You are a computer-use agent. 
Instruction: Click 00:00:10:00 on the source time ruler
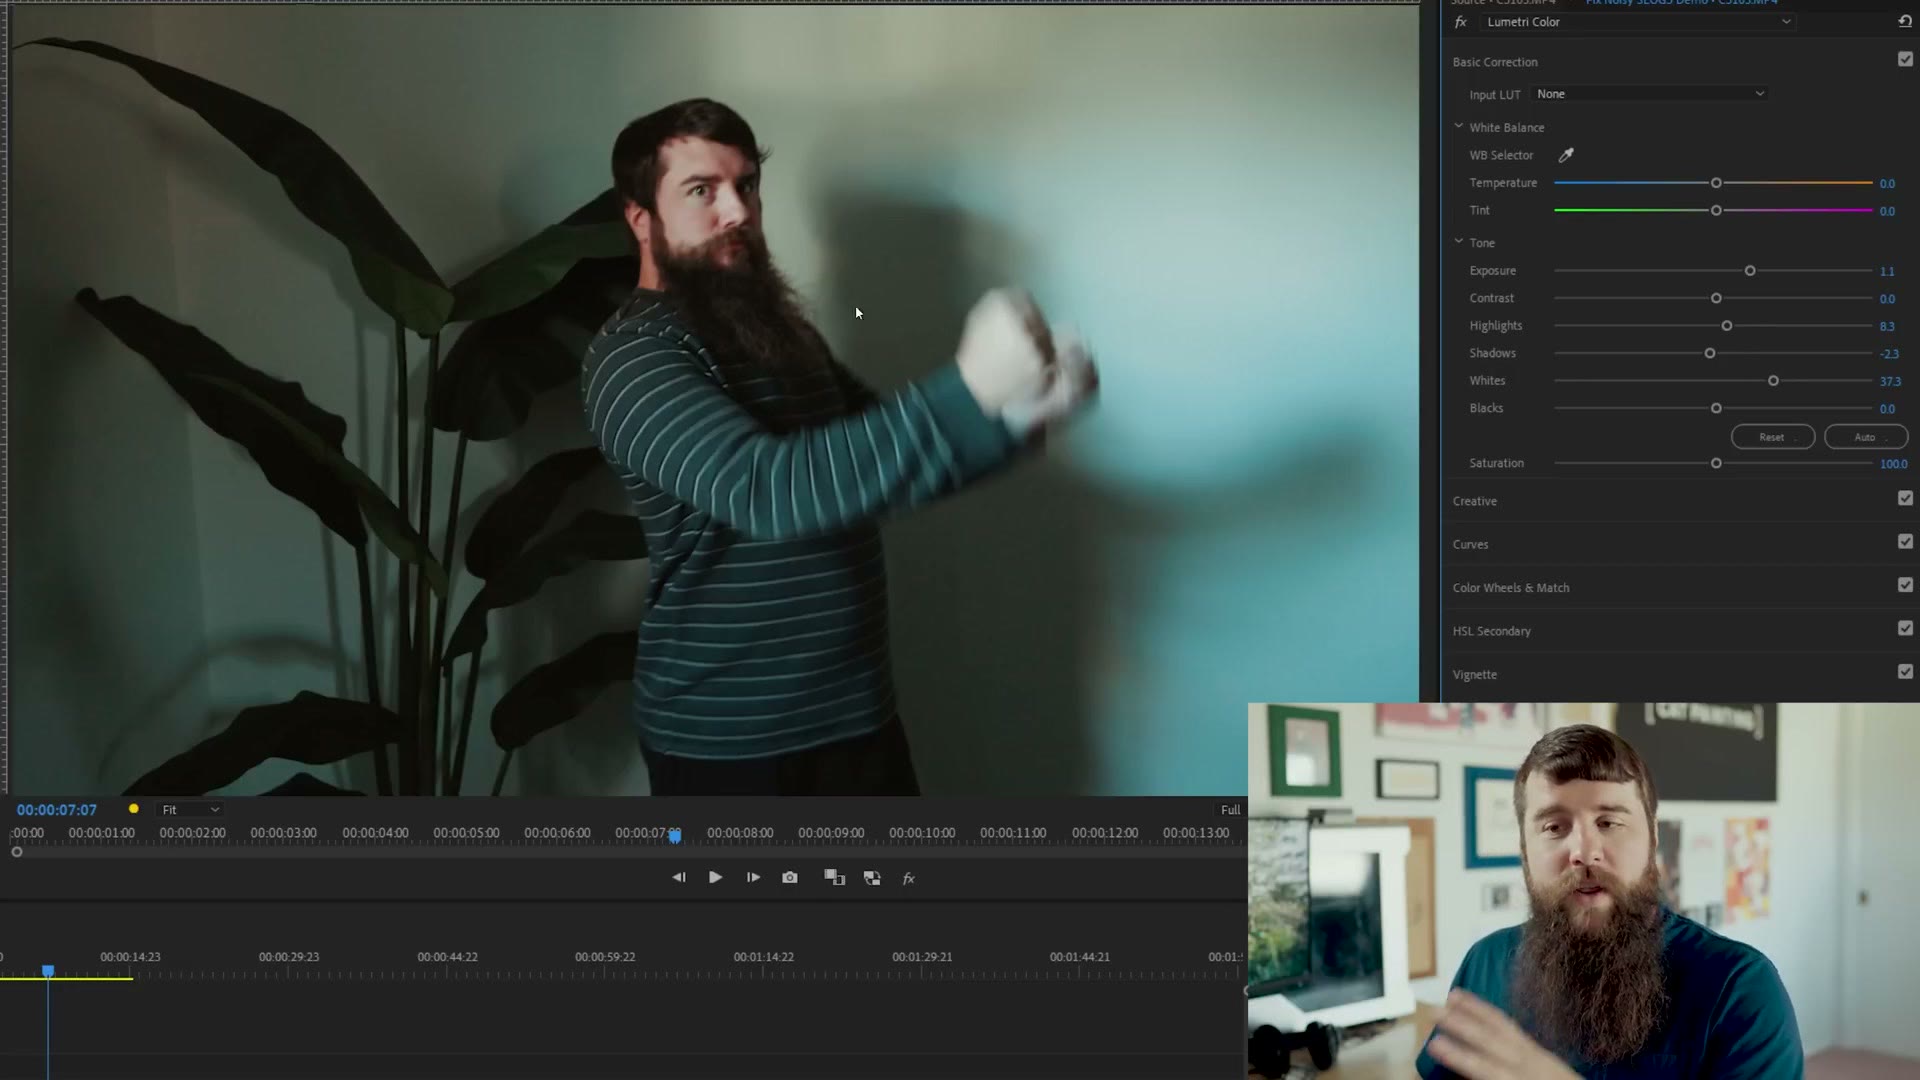point(922,833)
